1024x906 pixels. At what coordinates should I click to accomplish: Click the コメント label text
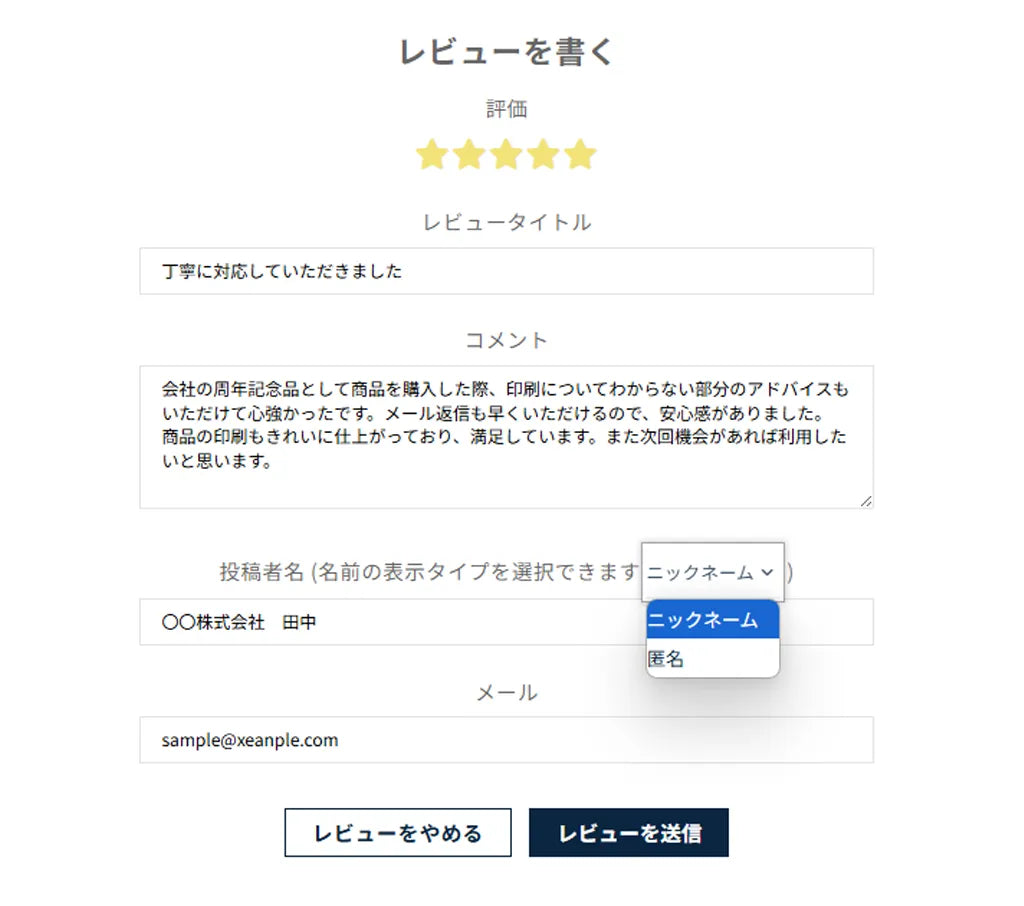coord(506,340)
